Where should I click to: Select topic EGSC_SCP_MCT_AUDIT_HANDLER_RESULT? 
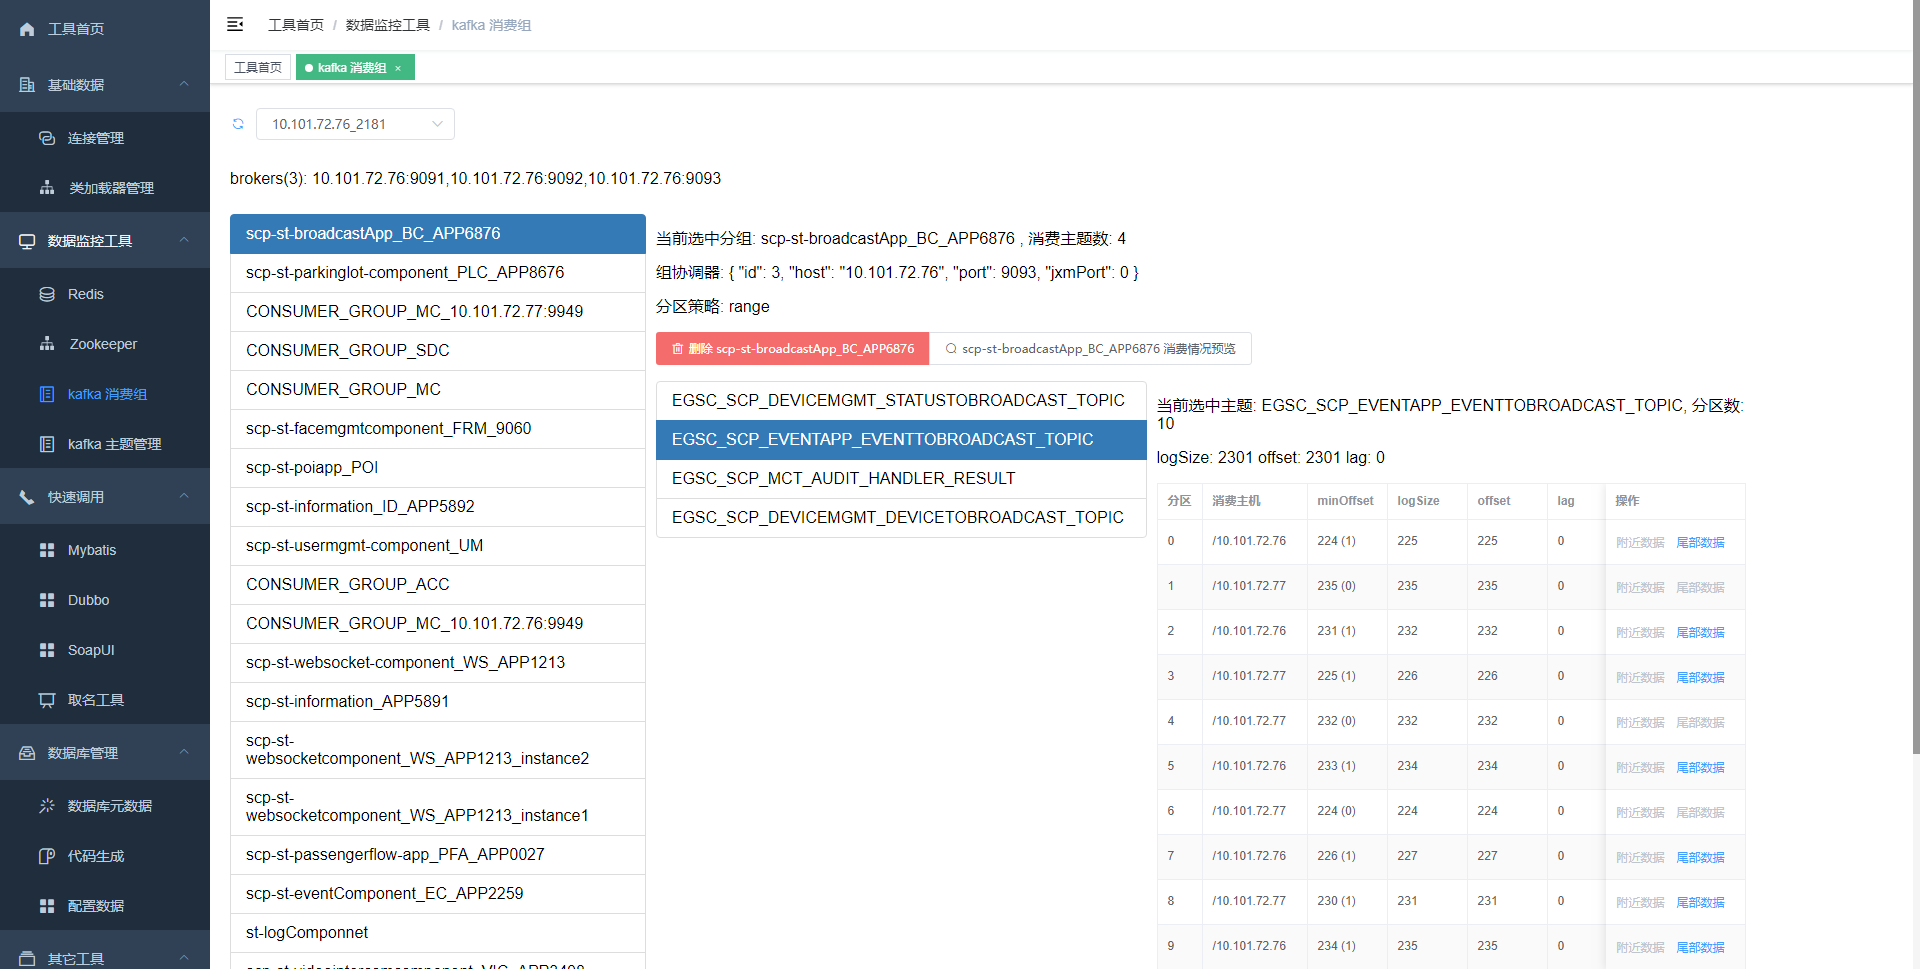click(901, 478)
